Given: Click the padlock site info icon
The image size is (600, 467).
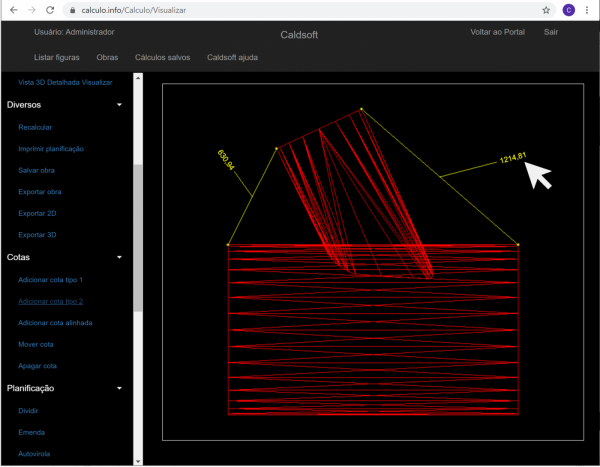Looking at the screenshot, I should (71, 10).
